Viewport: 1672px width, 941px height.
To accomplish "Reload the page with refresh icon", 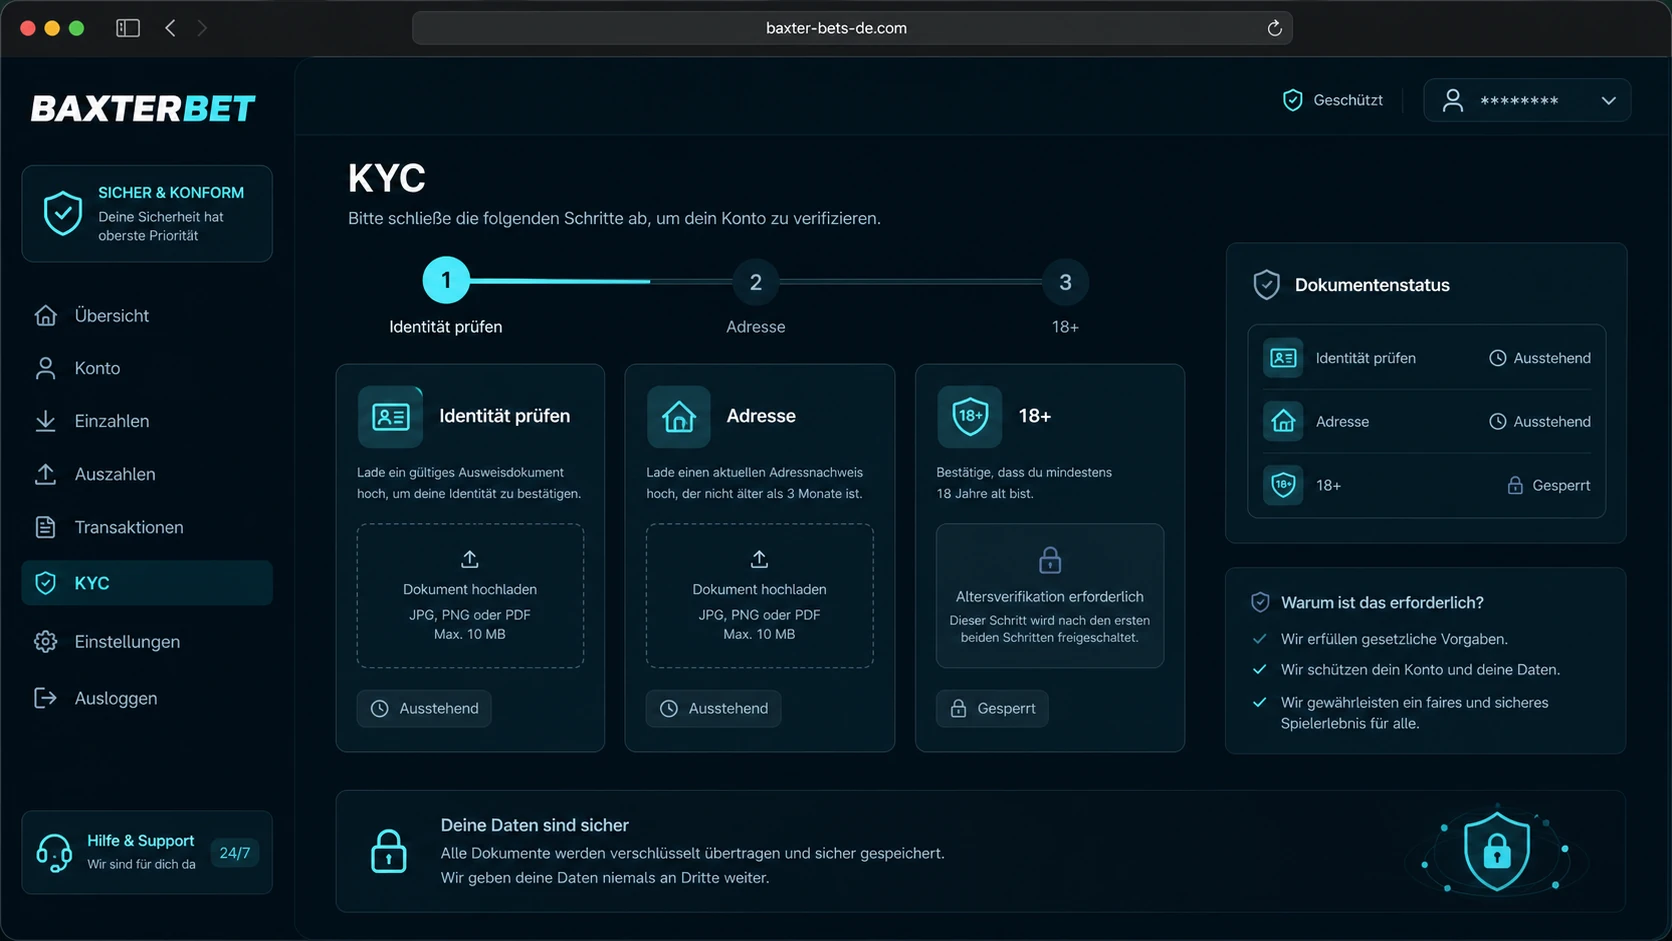I will 1274,28.
